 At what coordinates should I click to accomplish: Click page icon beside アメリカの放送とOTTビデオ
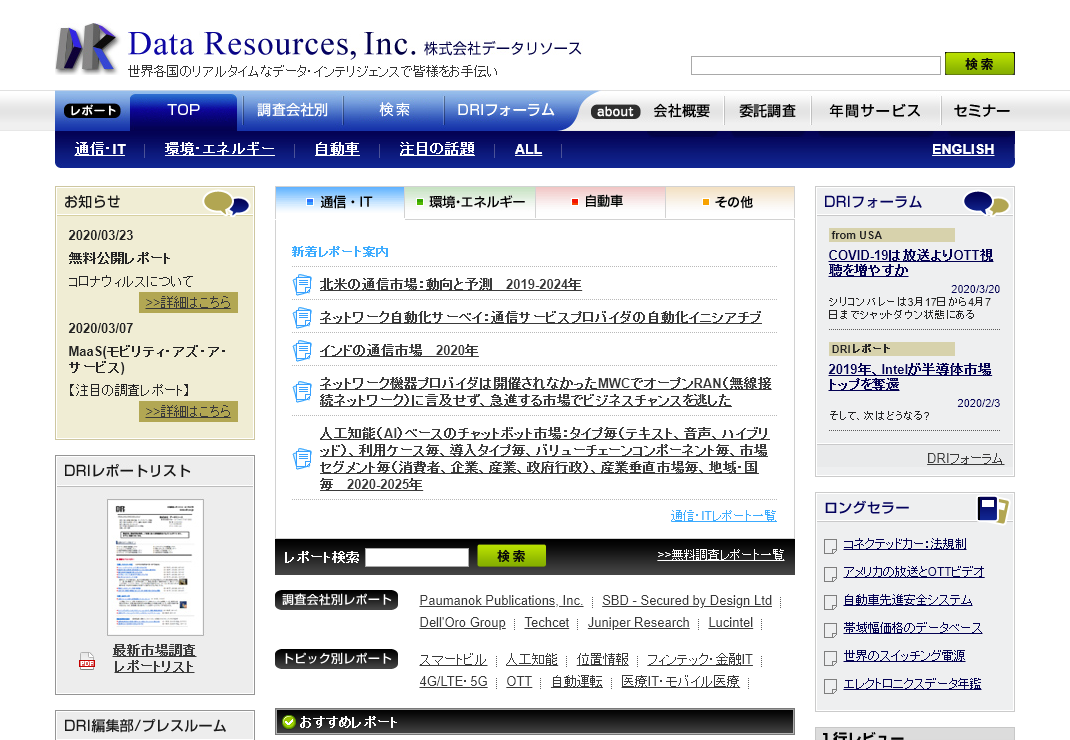pos(830,574)
